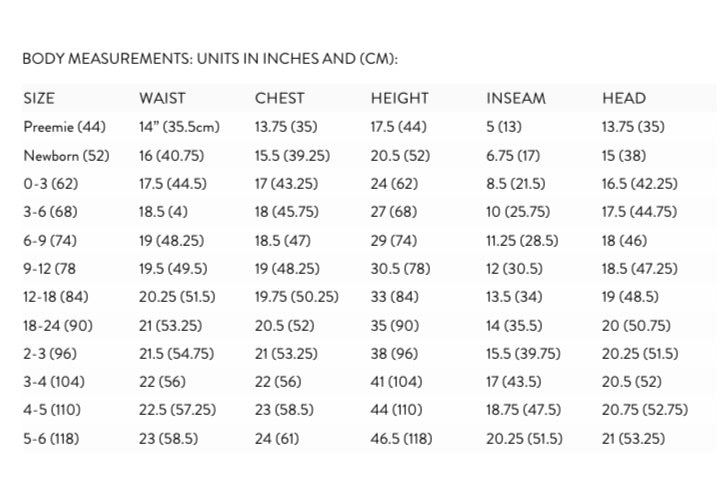Screen dimensions: 723x495
Task: Click the CHEST column header
Action: tap(279, 98)
